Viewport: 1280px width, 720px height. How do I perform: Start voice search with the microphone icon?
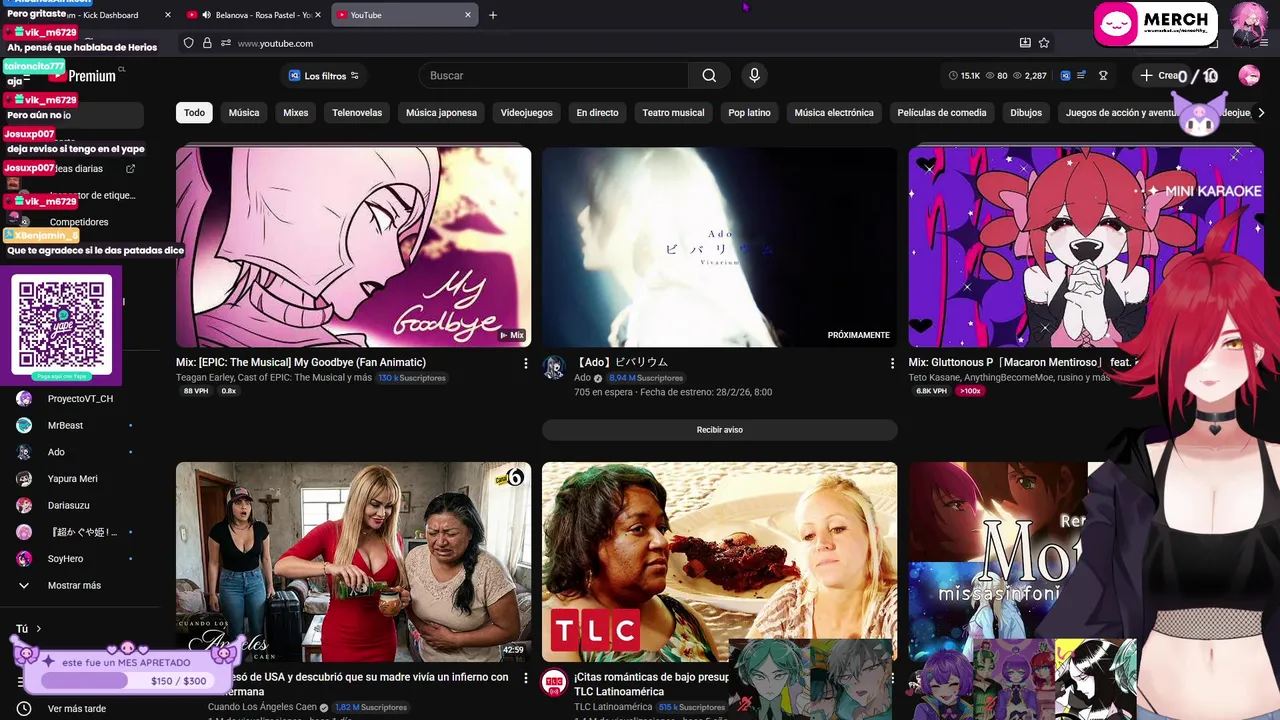[754, 76]
